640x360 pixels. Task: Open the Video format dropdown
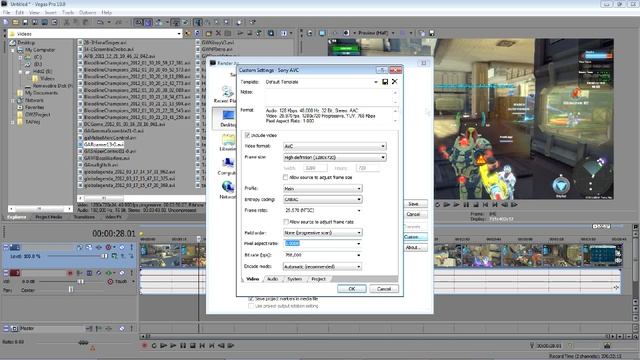coord(383,146)
